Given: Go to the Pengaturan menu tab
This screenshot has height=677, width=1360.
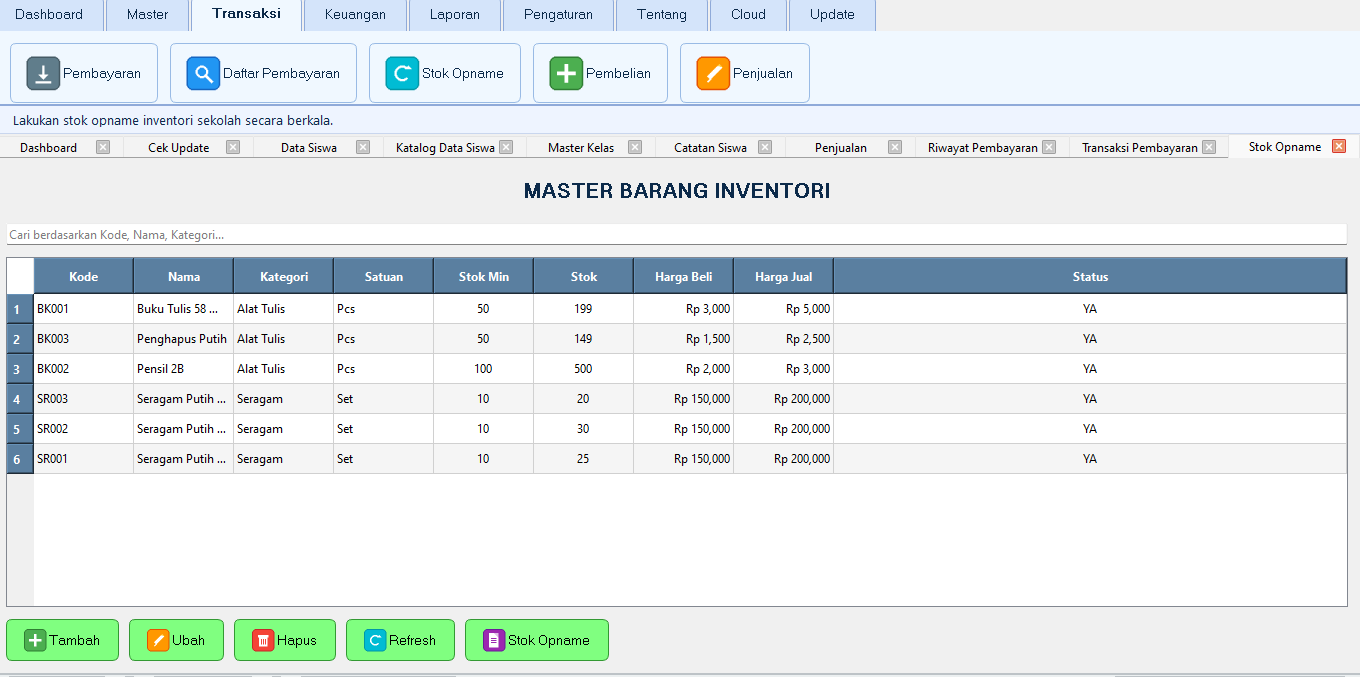Looking at the screenshot, I should [557, 15].
